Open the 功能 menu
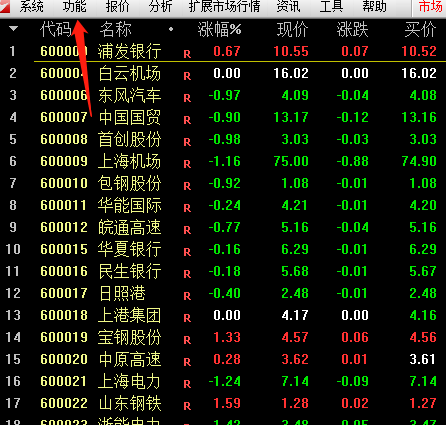This screenshot has height=425, width=446. [75, 6]
